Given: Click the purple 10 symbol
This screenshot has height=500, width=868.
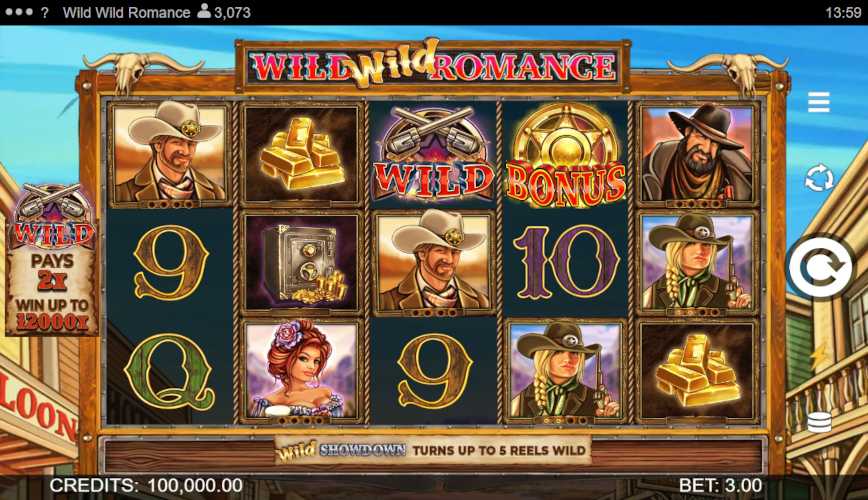Looking at the screenshot, I should pos(566,263).
